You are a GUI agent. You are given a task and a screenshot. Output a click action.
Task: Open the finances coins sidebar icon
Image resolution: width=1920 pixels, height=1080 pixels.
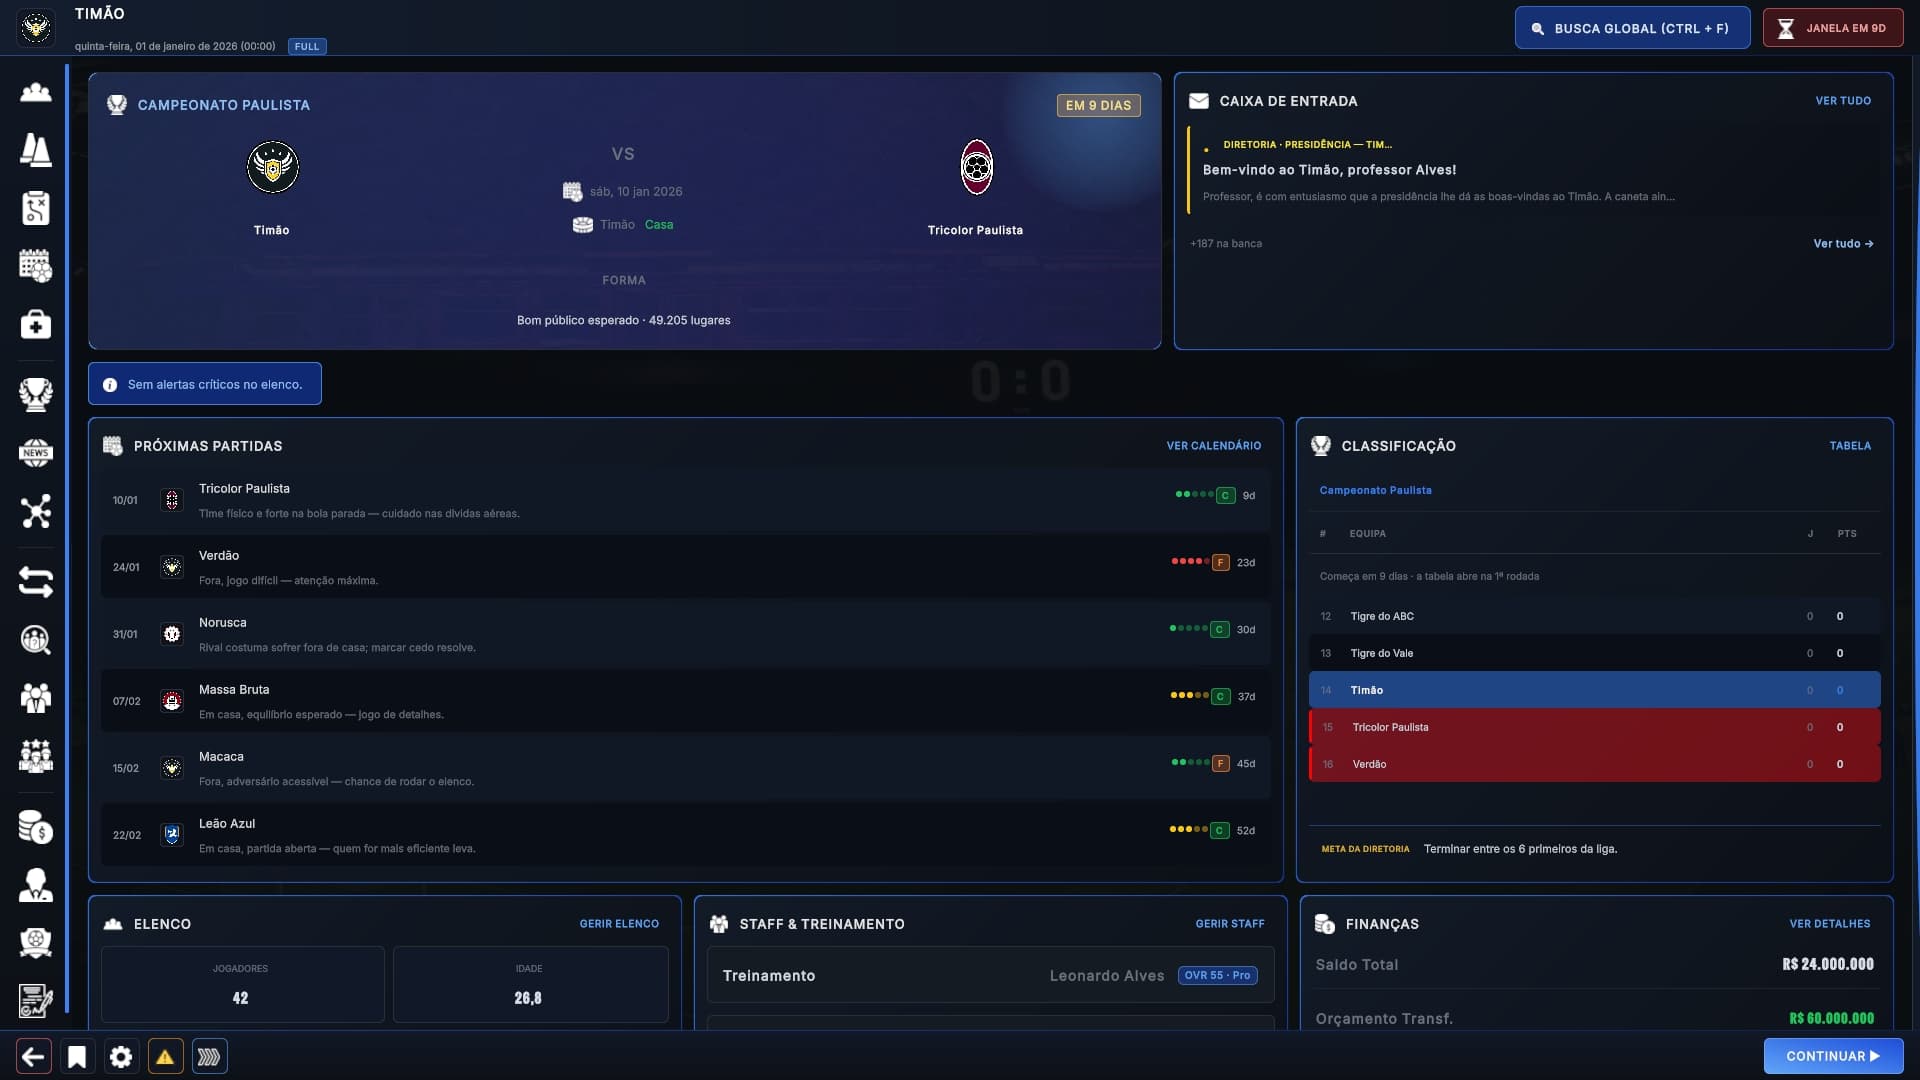36,827
